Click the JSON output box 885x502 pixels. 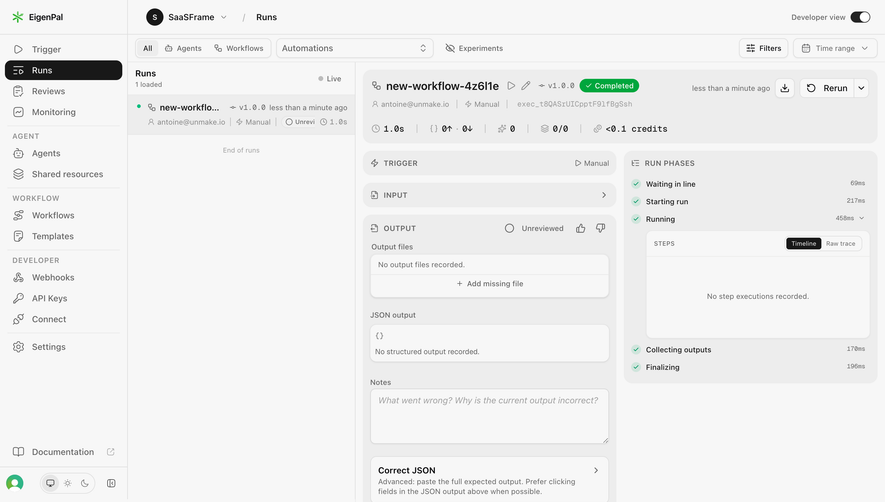(x=489, y=343)
